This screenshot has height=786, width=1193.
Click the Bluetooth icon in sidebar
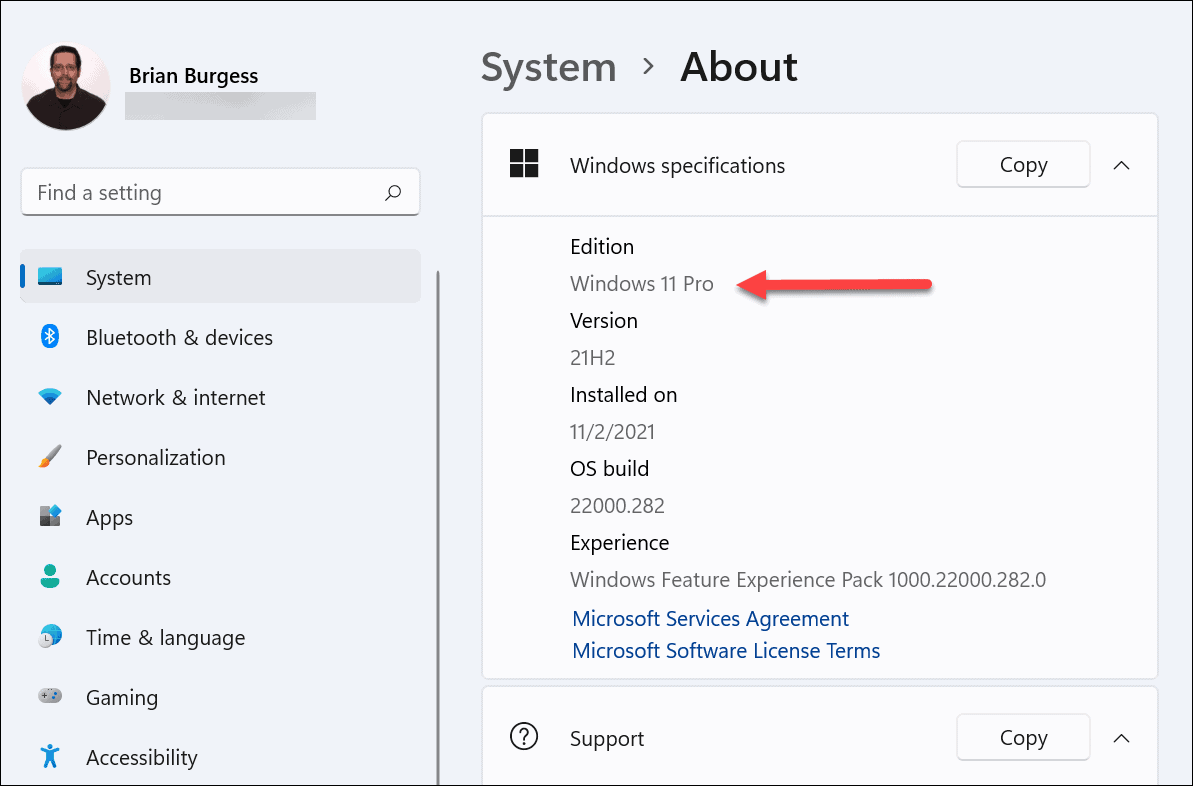[51, 337]
